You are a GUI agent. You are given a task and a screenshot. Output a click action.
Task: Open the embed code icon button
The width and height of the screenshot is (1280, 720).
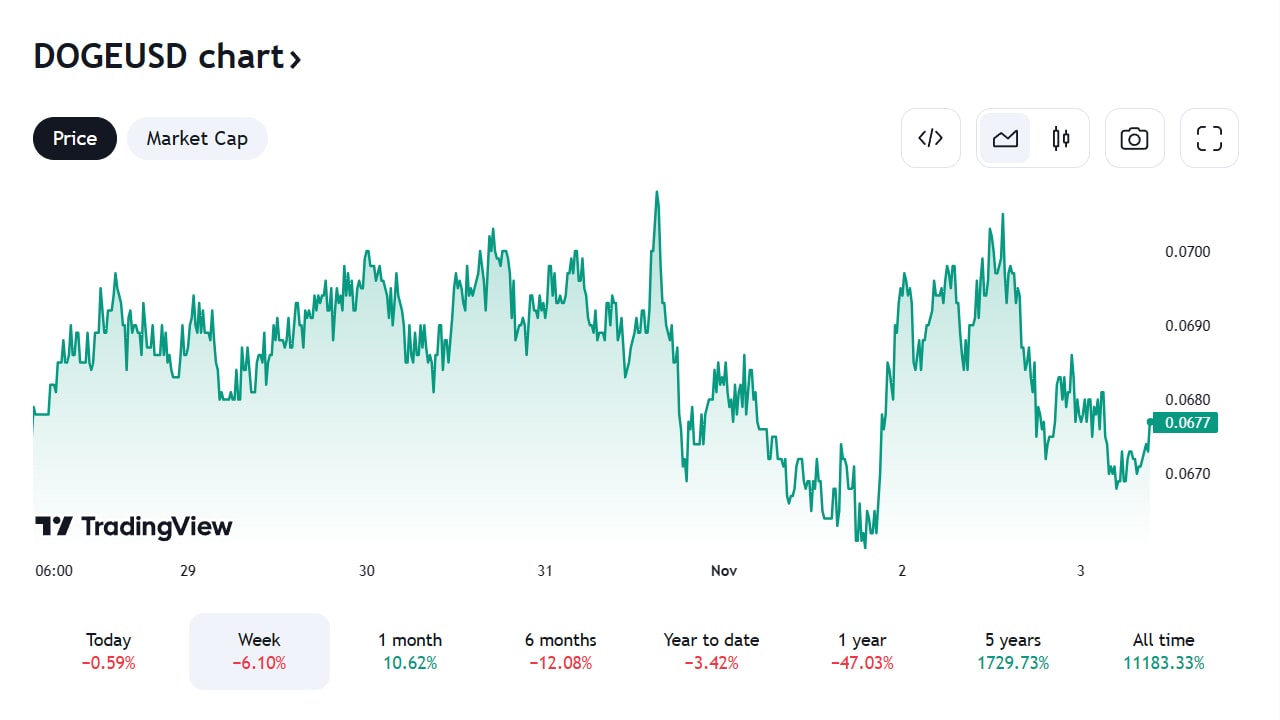931,138
